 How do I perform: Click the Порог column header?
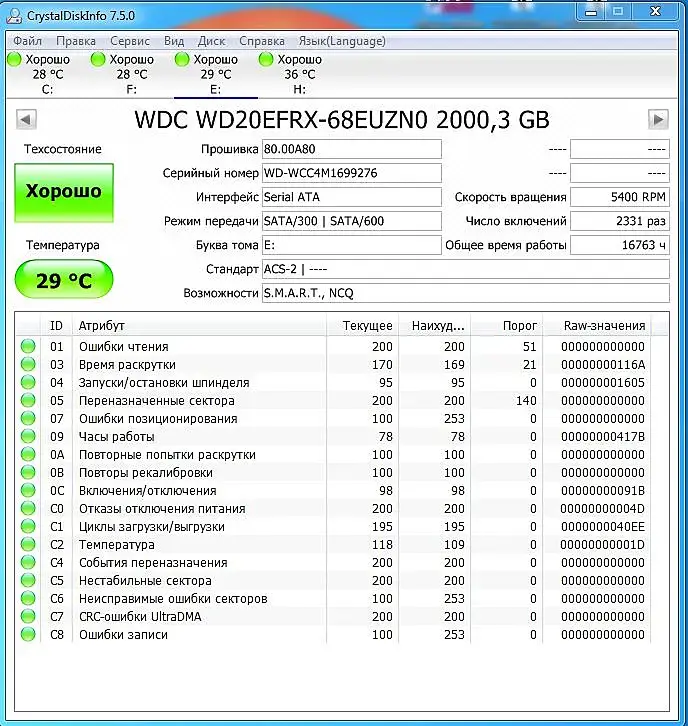tap(507, 325)
